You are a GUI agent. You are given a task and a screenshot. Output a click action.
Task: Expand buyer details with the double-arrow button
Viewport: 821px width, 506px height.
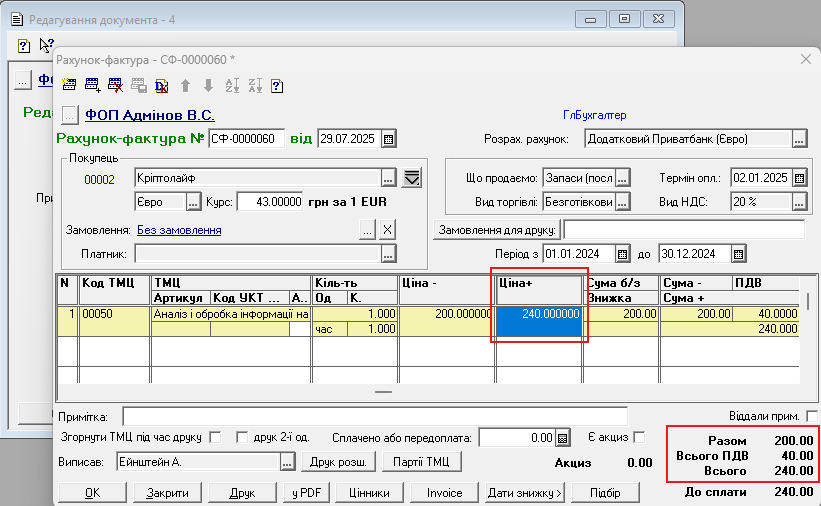click(x=412, y=178)
